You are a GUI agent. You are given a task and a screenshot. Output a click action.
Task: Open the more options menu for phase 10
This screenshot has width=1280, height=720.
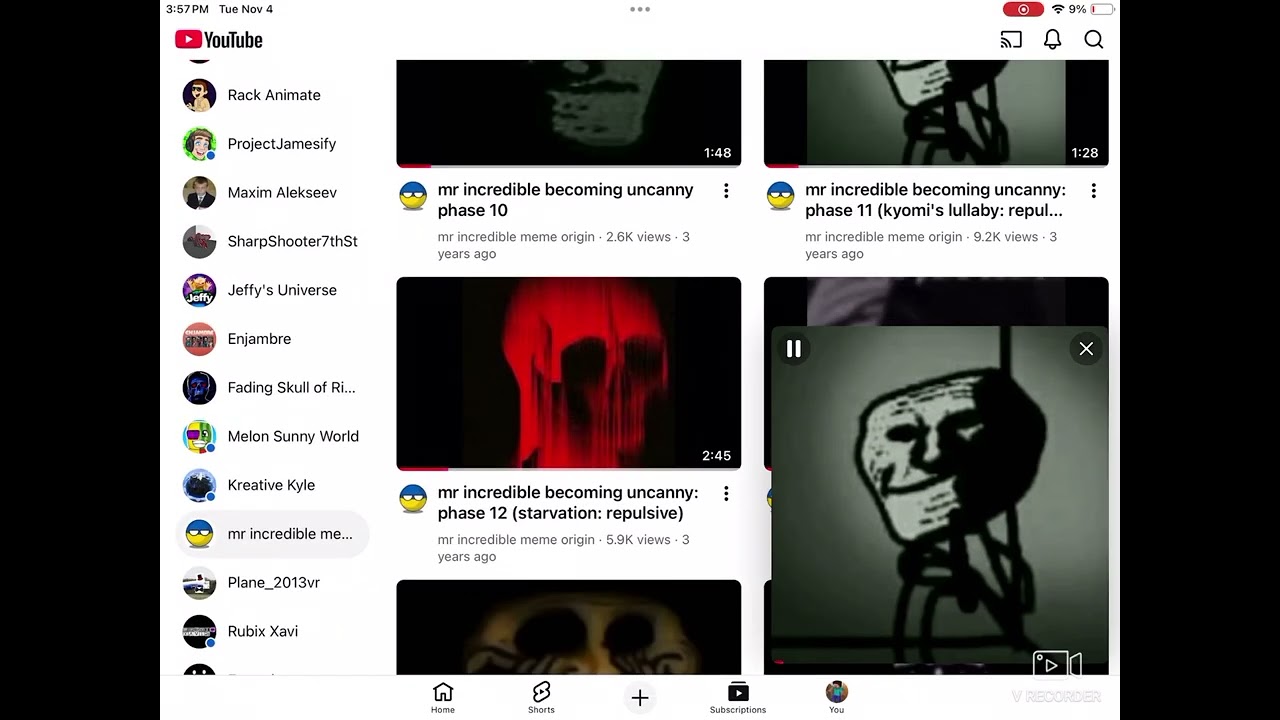tap(726, 191)
